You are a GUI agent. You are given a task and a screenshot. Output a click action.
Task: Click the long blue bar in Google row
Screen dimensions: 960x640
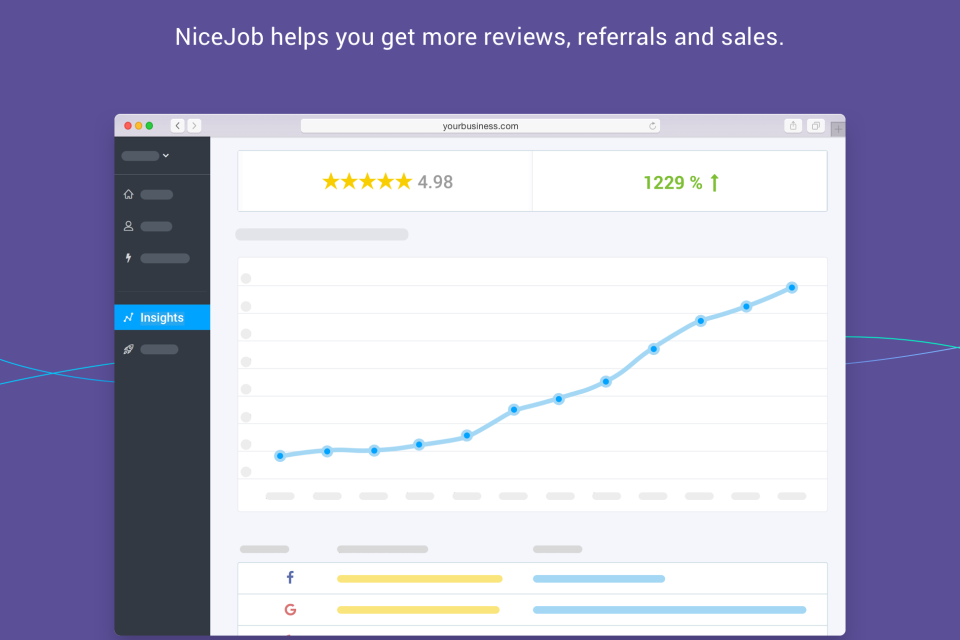pos(669,609)
